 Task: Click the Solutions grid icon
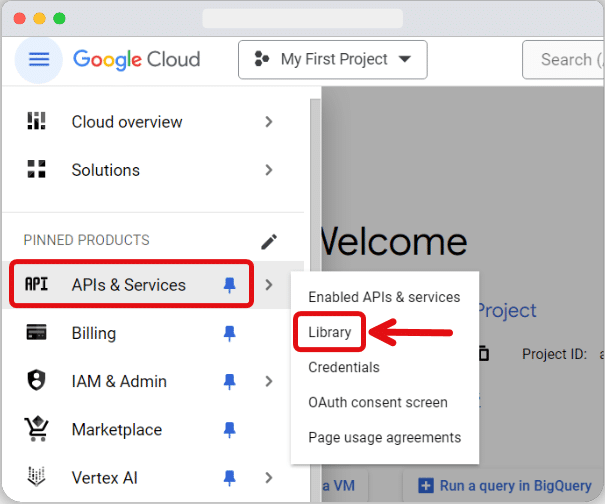36,169
